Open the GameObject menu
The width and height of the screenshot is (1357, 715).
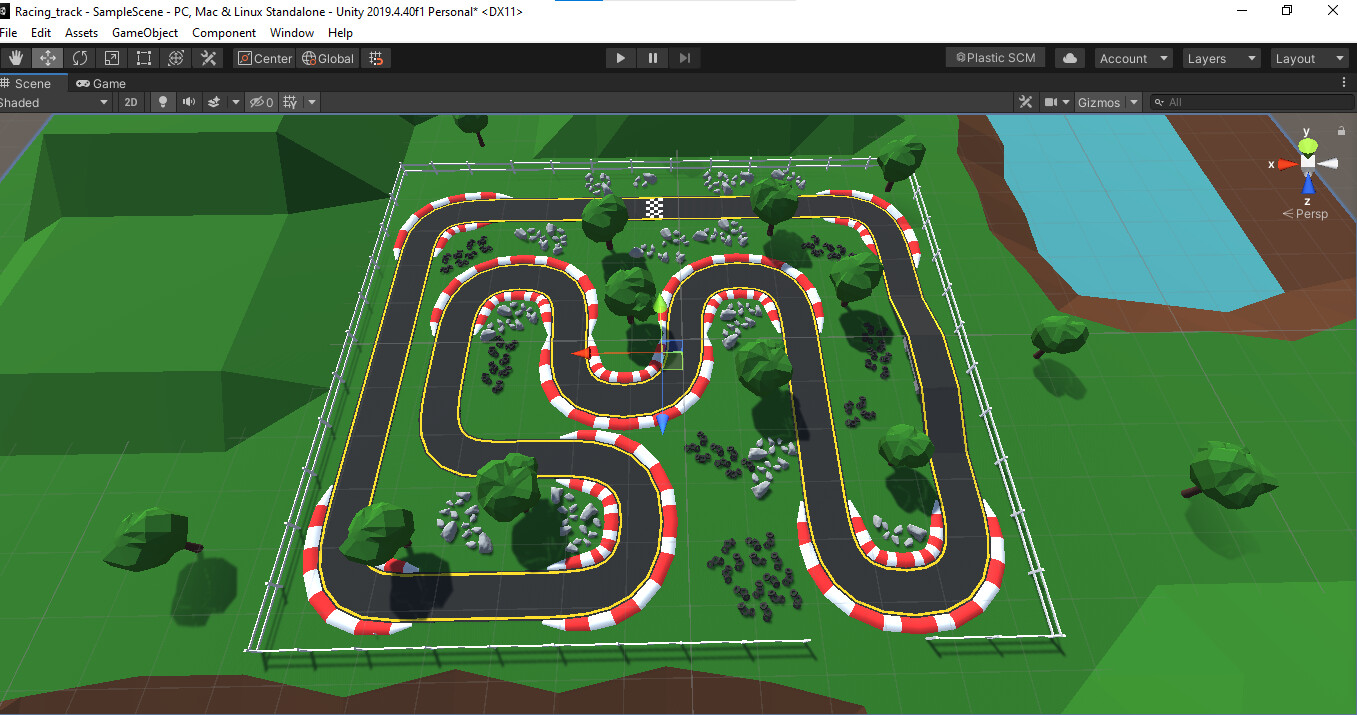point(145,32)
